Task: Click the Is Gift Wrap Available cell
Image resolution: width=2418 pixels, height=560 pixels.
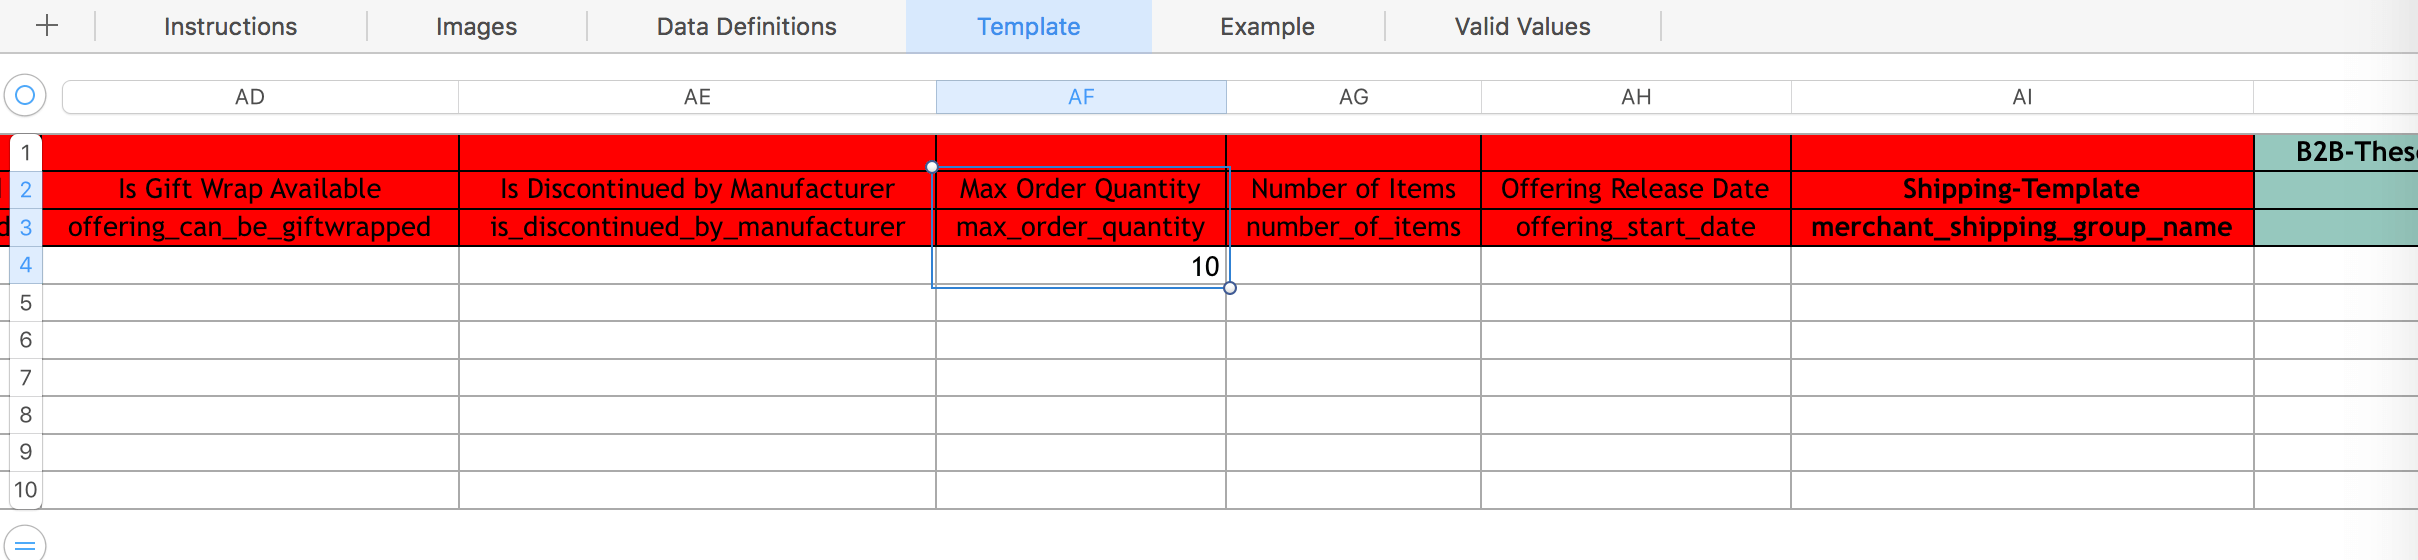Action: pyautogui.click(x=250, y=189)
